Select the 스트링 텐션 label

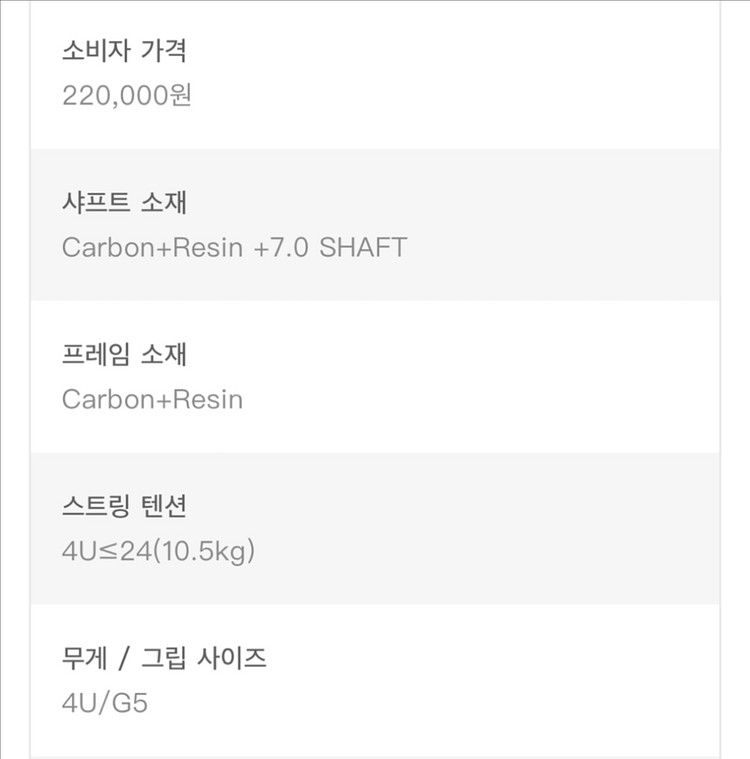point(124,506)
